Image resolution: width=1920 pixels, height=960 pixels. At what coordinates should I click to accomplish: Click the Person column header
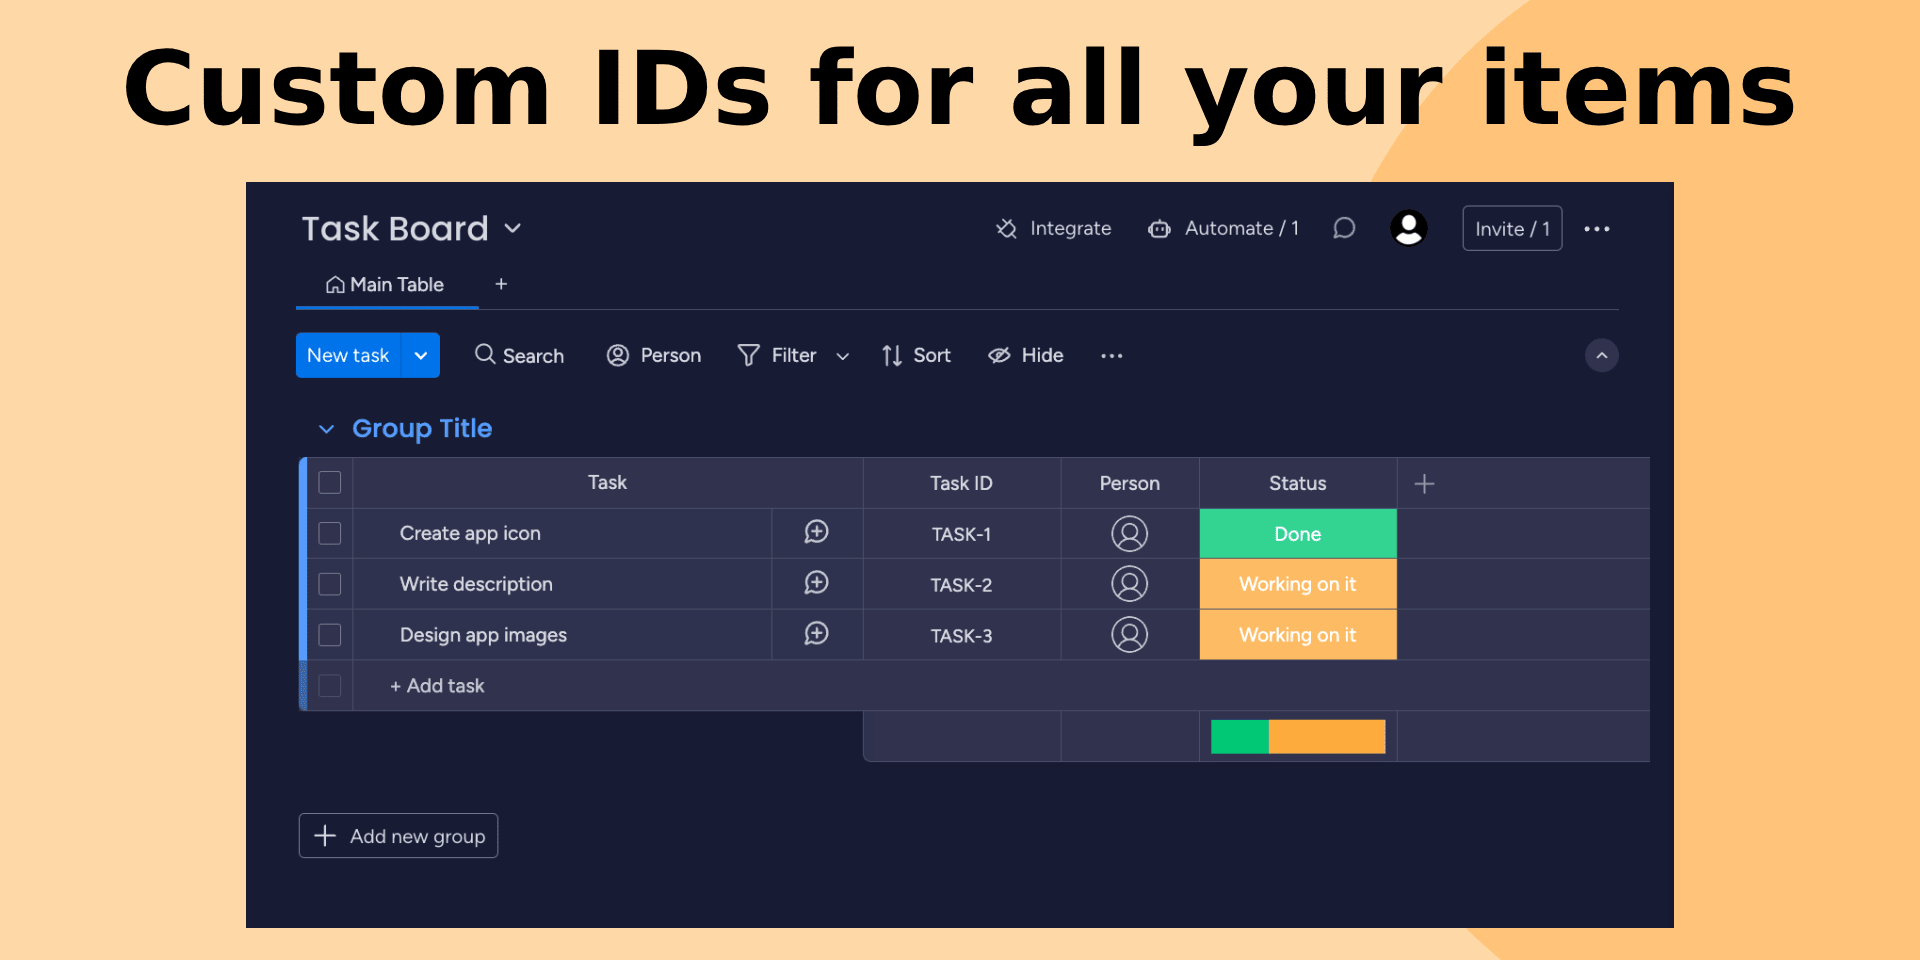coord(1130,484)
